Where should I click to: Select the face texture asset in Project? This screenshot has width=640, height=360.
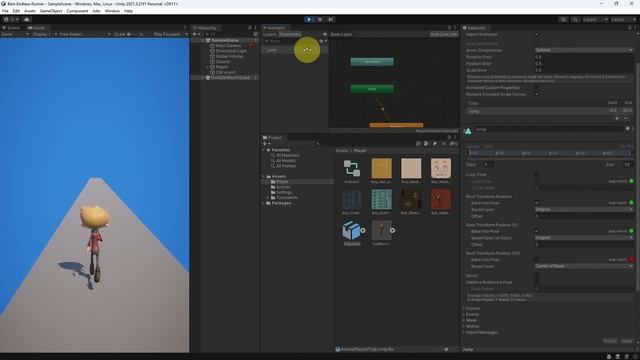pos(441,168)
